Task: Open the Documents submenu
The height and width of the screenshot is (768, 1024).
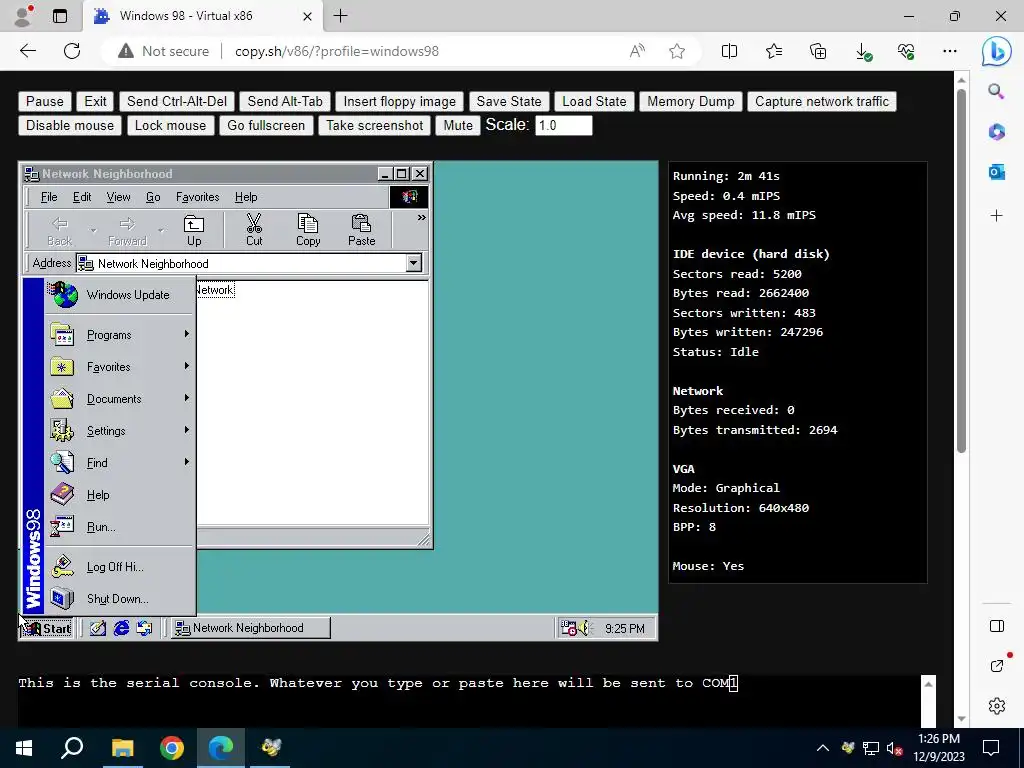Action: pyautogui.click(x=120, y=398)
